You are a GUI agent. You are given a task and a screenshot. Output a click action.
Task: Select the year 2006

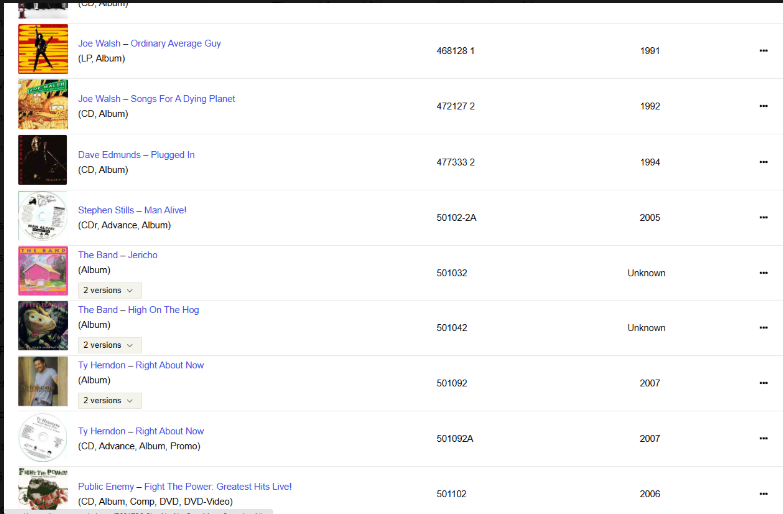point(650,494)
